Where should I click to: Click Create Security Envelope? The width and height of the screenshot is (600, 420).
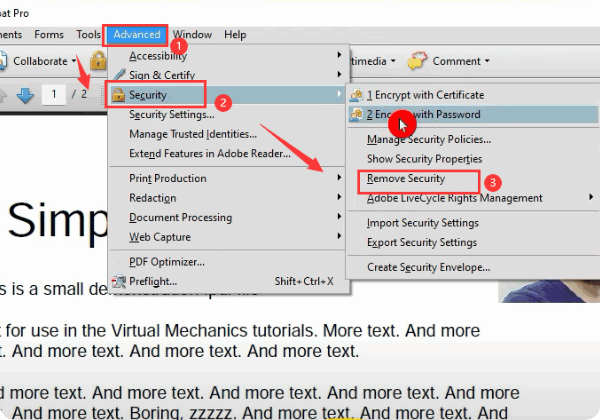click(x=428, y=267)
